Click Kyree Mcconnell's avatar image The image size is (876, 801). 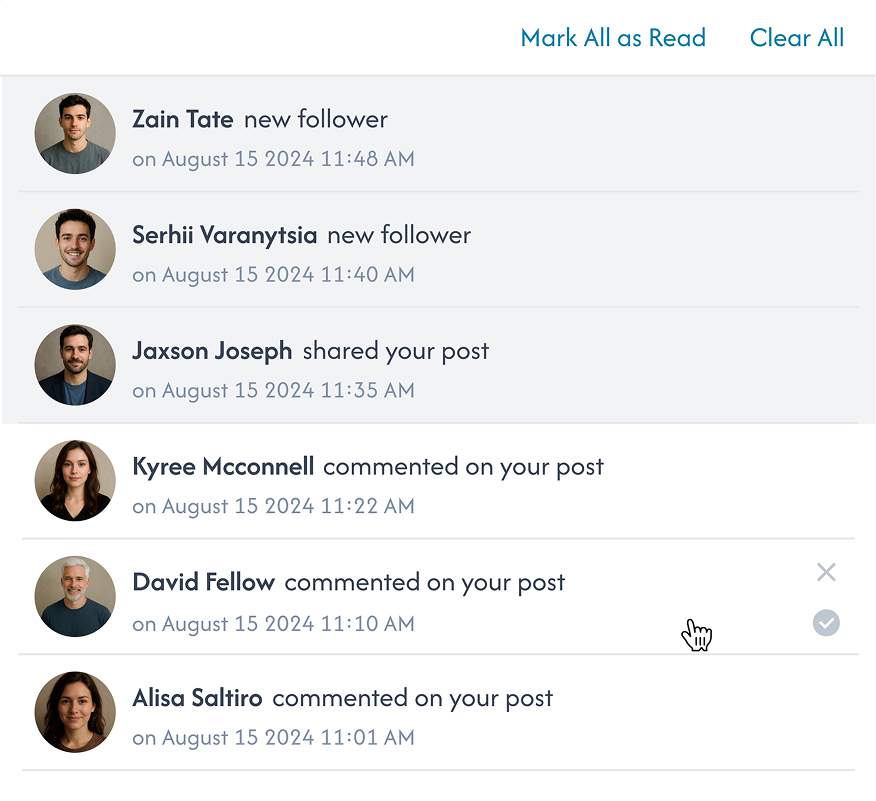(x=75, y=481)
